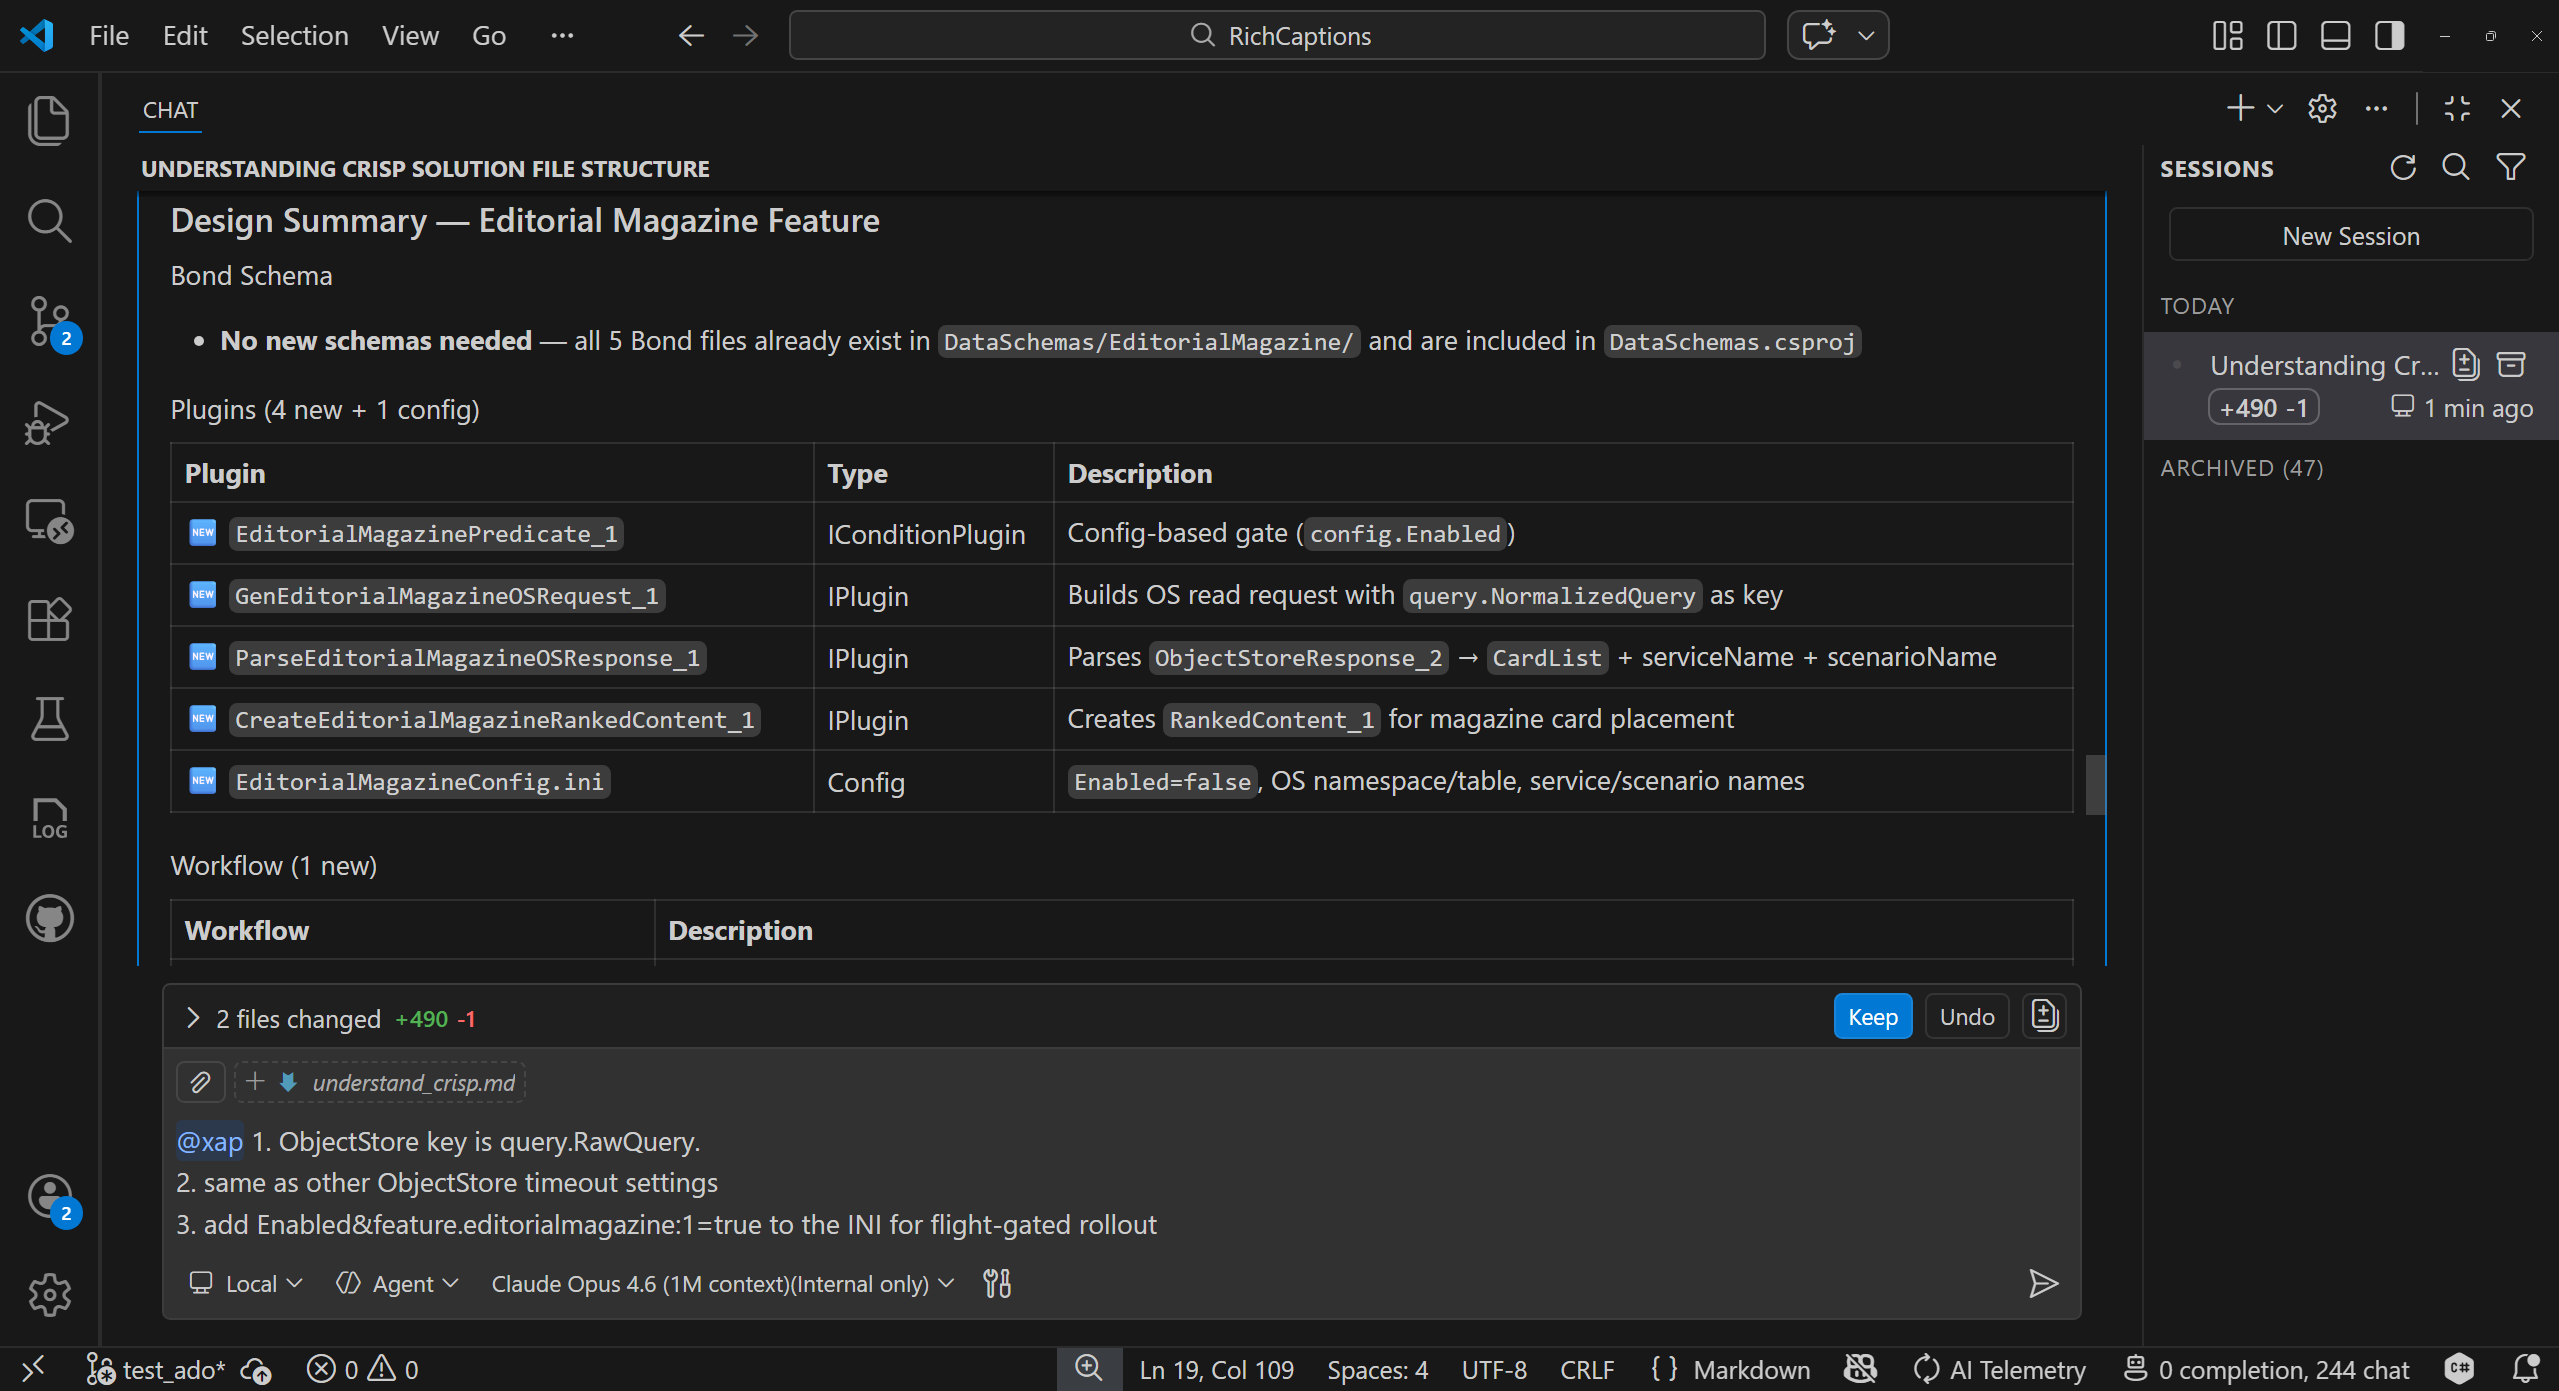Toggle the Primary Side Bar layout
This screenshot has height=1391, width=2559.
[x=2281, y=36]
